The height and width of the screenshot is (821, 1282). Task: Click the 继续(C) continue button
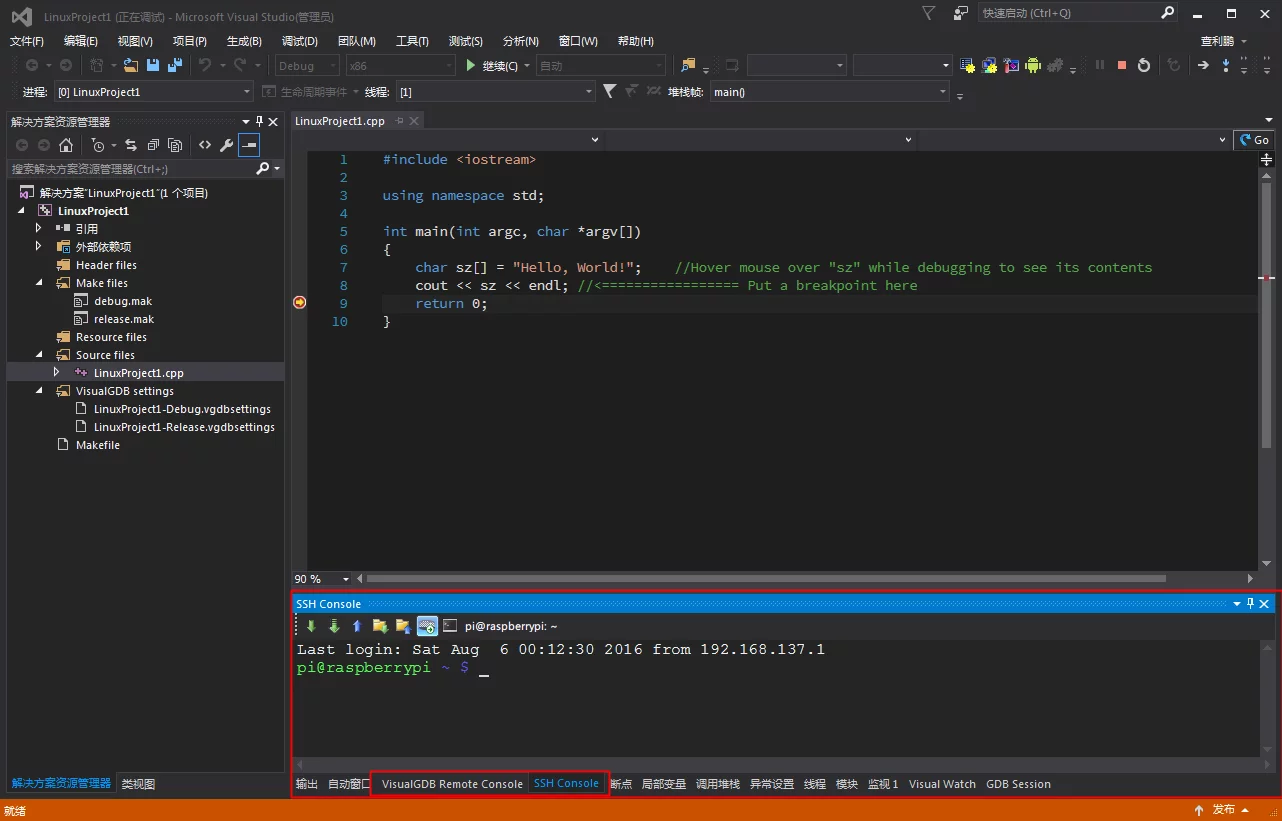(492, 66)
